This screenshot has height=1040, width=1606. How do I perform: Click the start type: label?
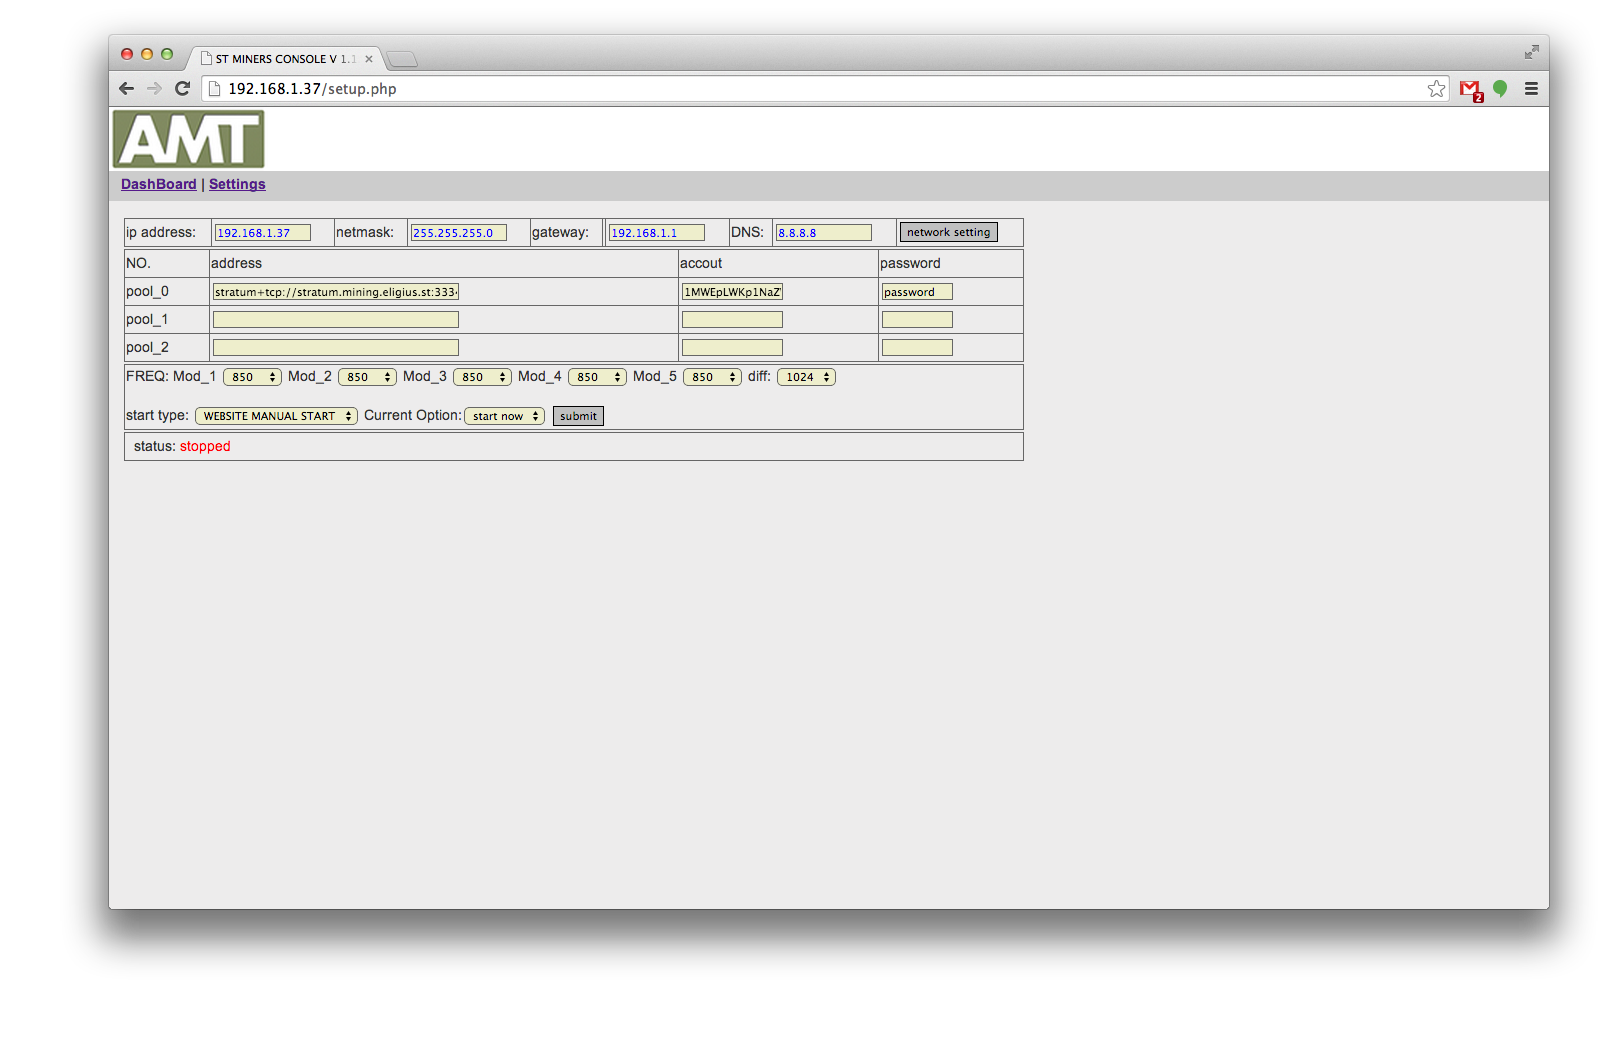click(157, 415)
